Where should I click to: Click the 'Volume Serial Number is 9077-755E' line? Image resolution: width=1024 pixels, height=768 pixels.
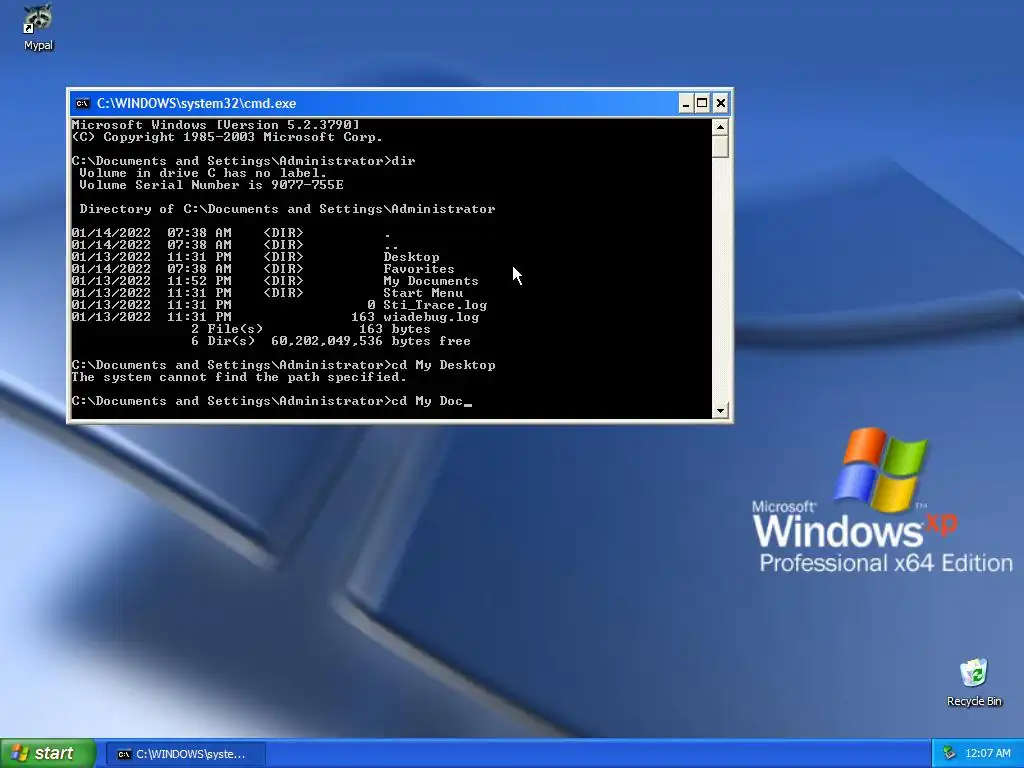pos(212,185)
